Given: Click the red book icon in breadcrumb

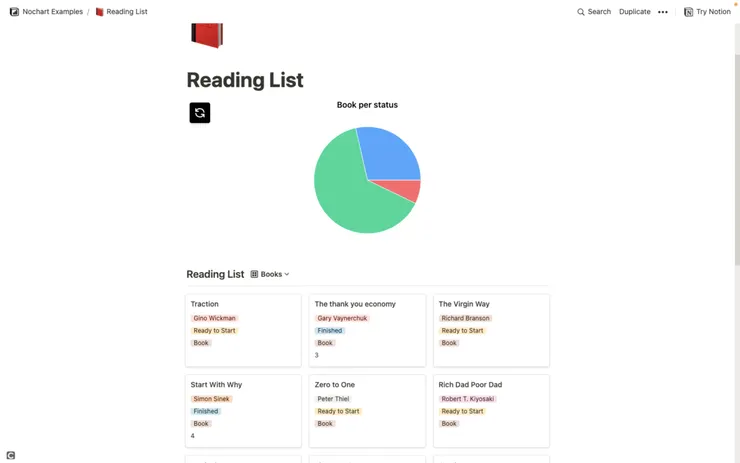Looking at the screenshot, I should [100, 12].
